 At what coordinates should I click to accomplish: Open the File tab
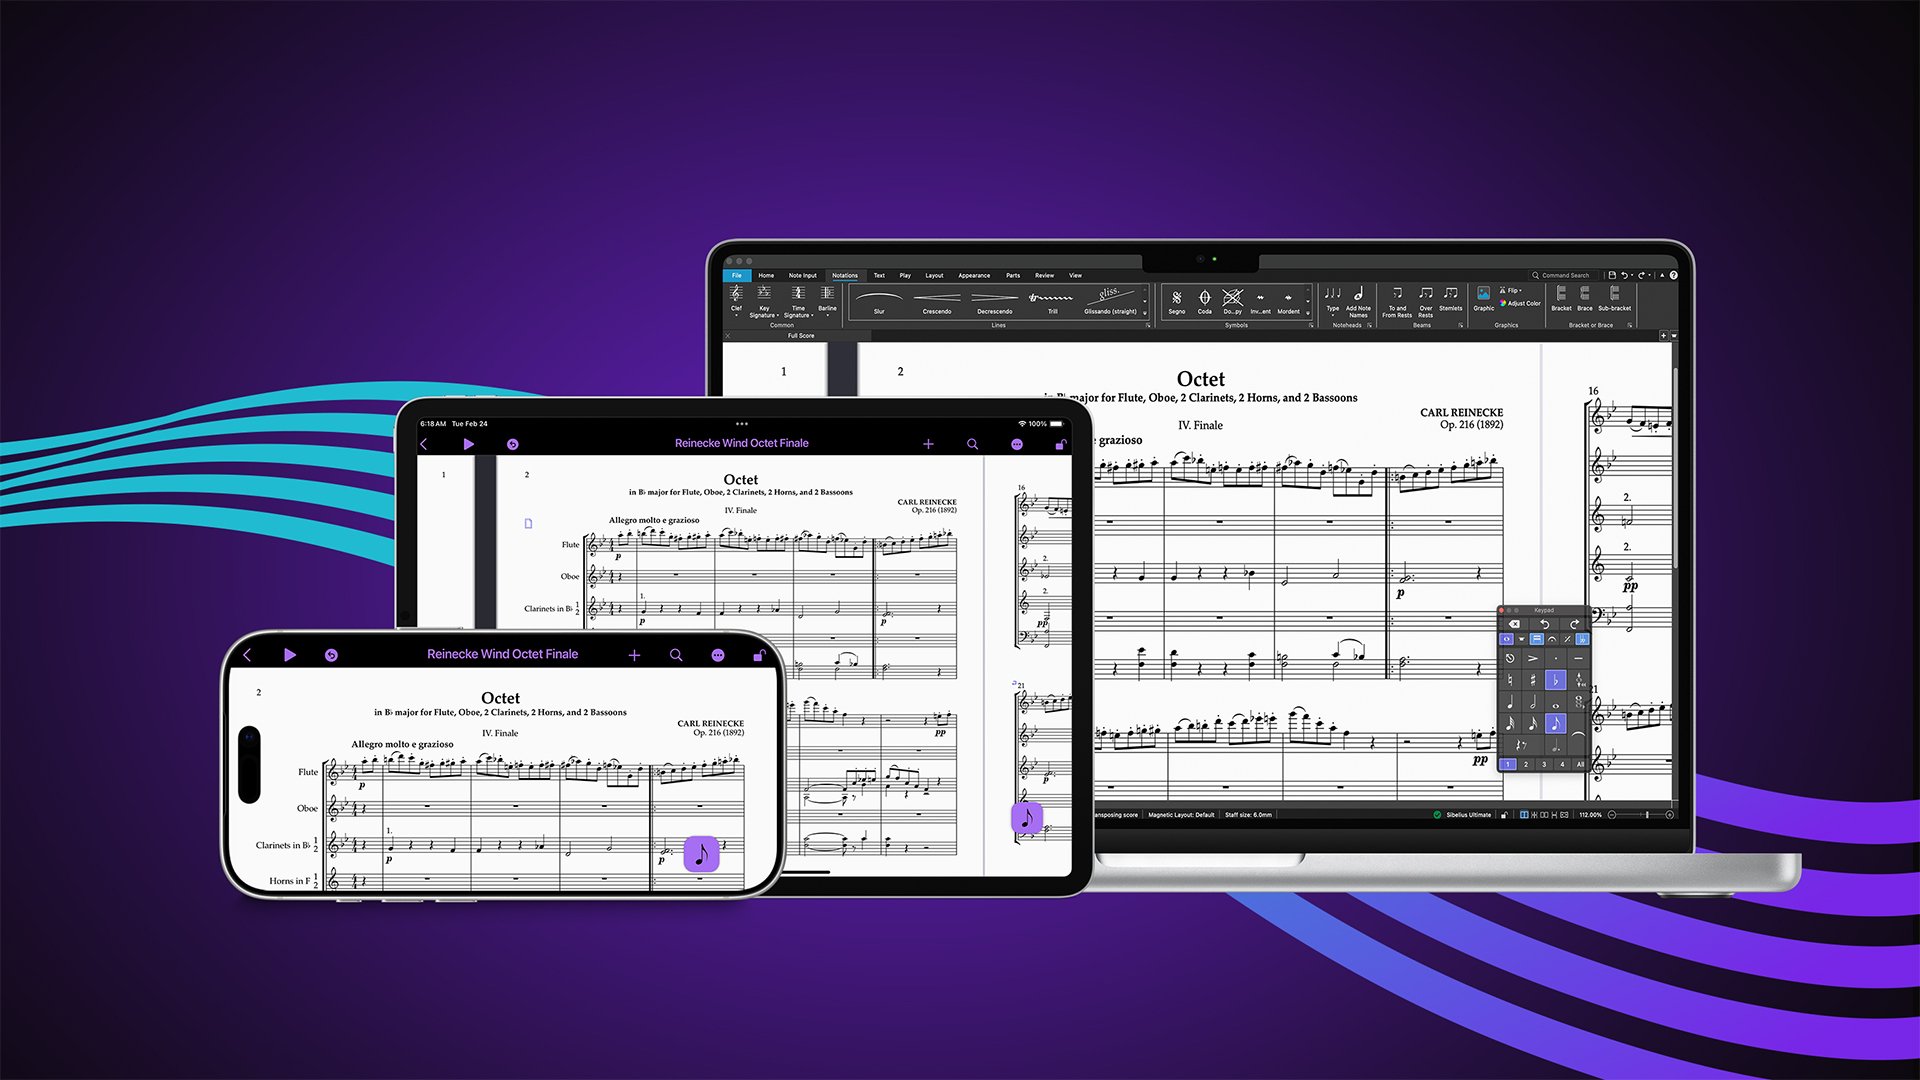click(x=737, y=275)
